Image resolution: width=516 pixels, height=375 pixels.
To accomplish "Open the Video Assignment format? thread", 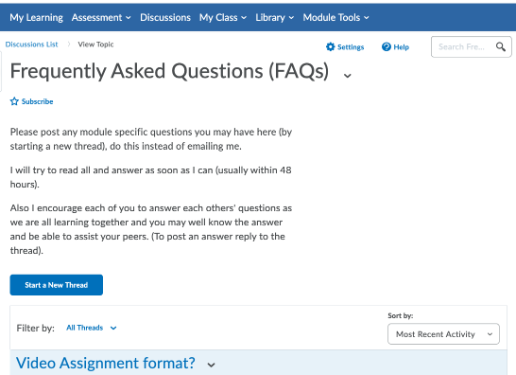I will (106, 363).
